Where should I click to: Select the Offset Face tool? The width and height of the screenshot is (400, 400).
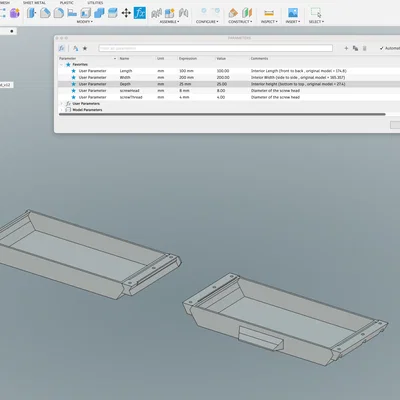click(x=113, y=13)
